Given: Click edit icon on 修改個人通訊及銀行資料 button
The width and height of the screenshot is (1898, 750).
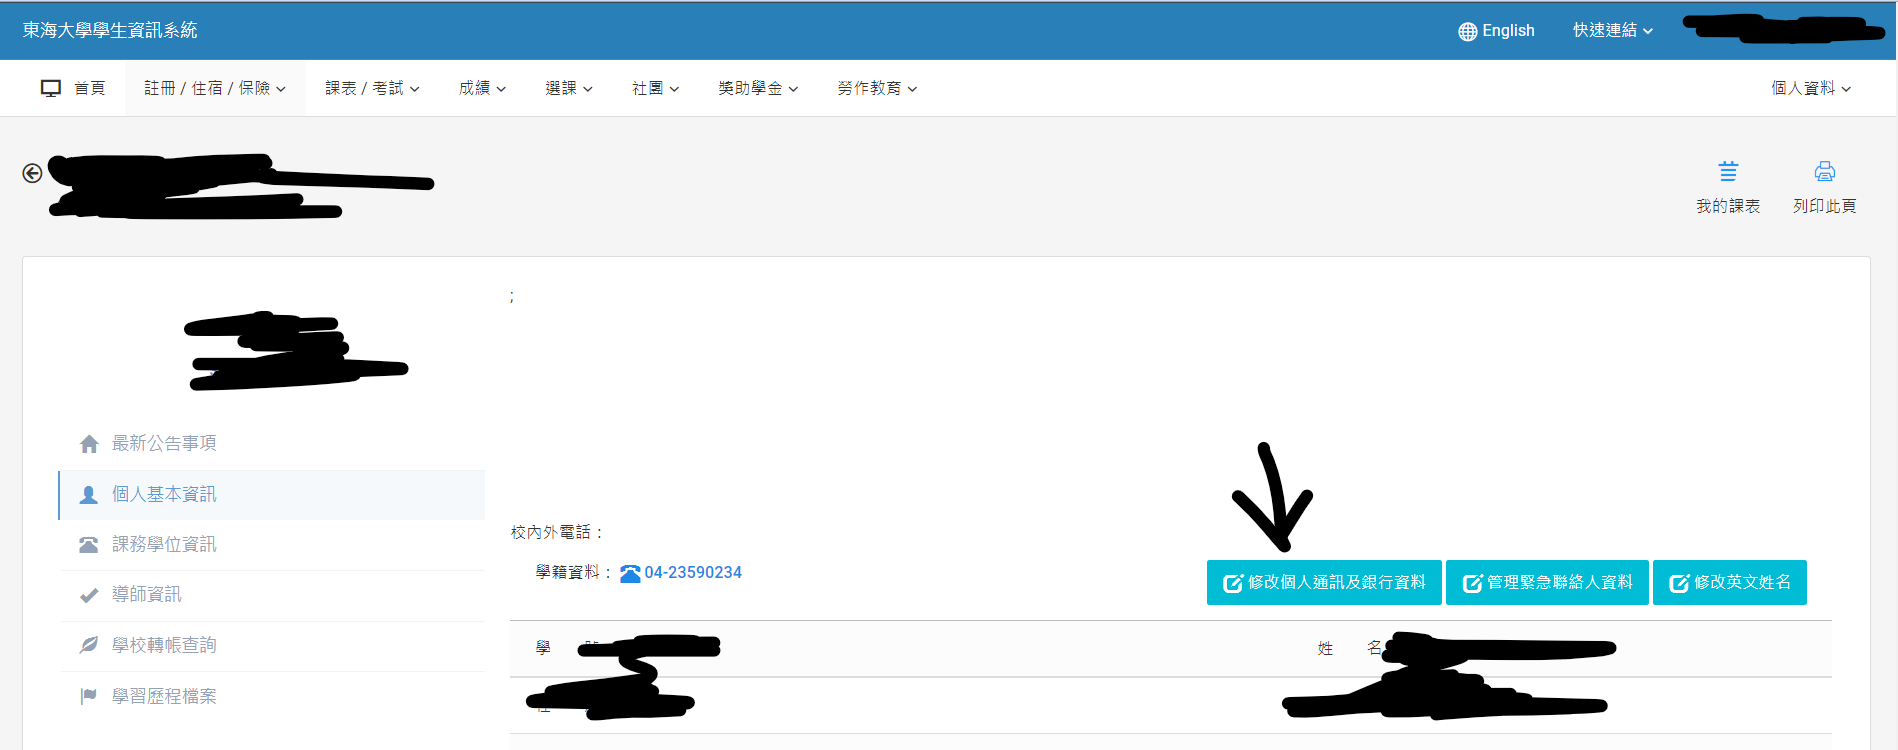Looking at the screenshot, I should pos(1233,583).
